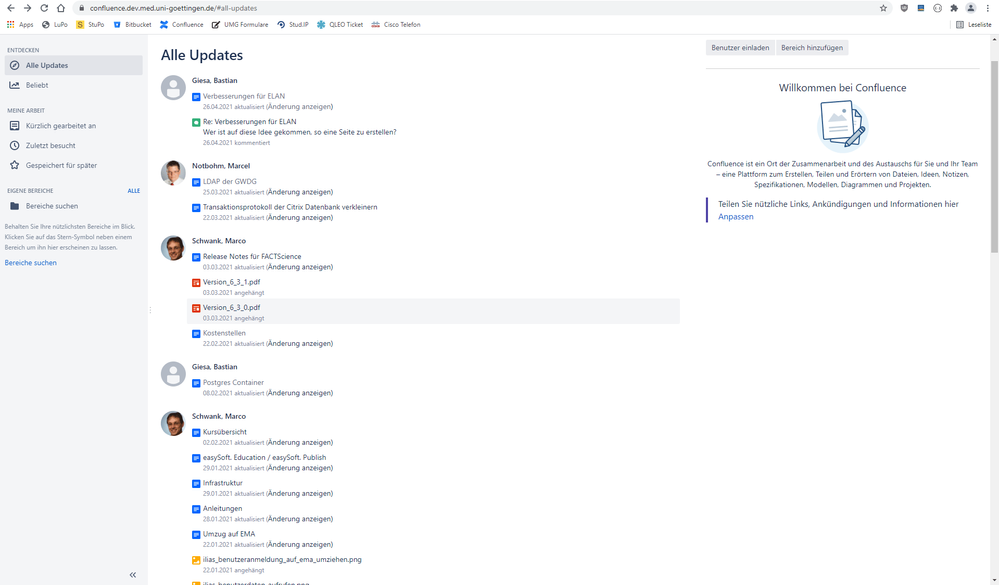Click Notbohm, Marcel author name
999x585 pixels.
221,166
